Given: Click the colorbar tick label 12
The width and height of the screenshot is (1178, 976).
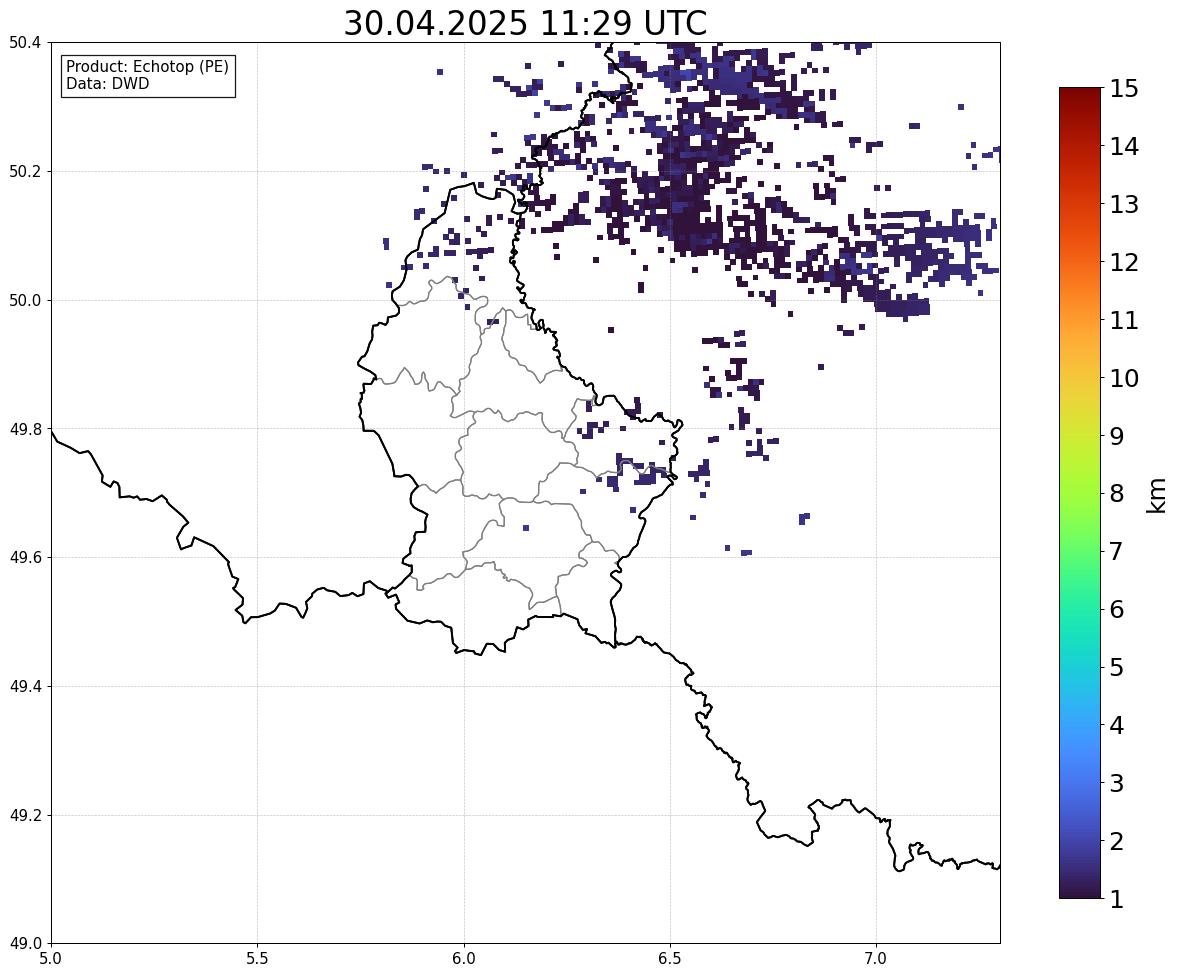Looking at the screenshot, I should [x=1124, y=262].
